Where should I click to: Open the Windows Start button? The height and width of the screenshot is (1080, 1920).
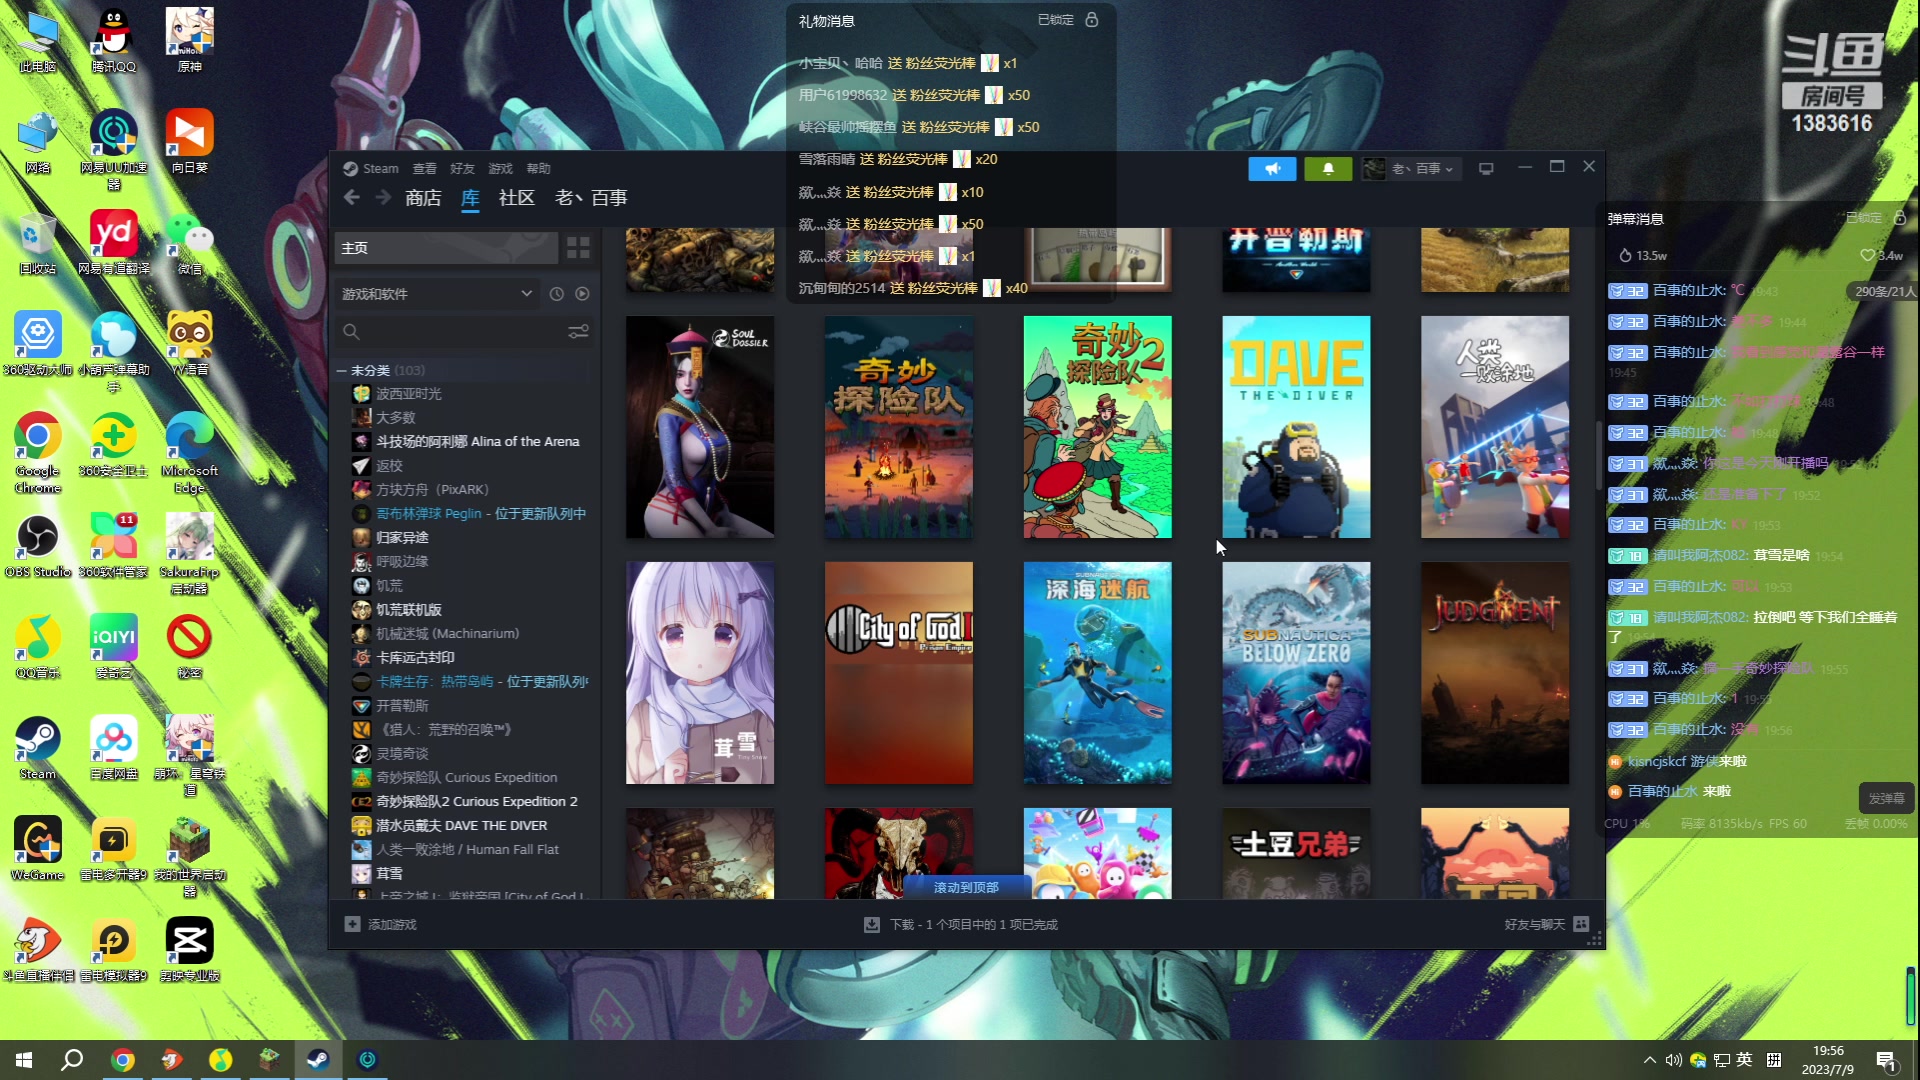tap(24, 1060)
